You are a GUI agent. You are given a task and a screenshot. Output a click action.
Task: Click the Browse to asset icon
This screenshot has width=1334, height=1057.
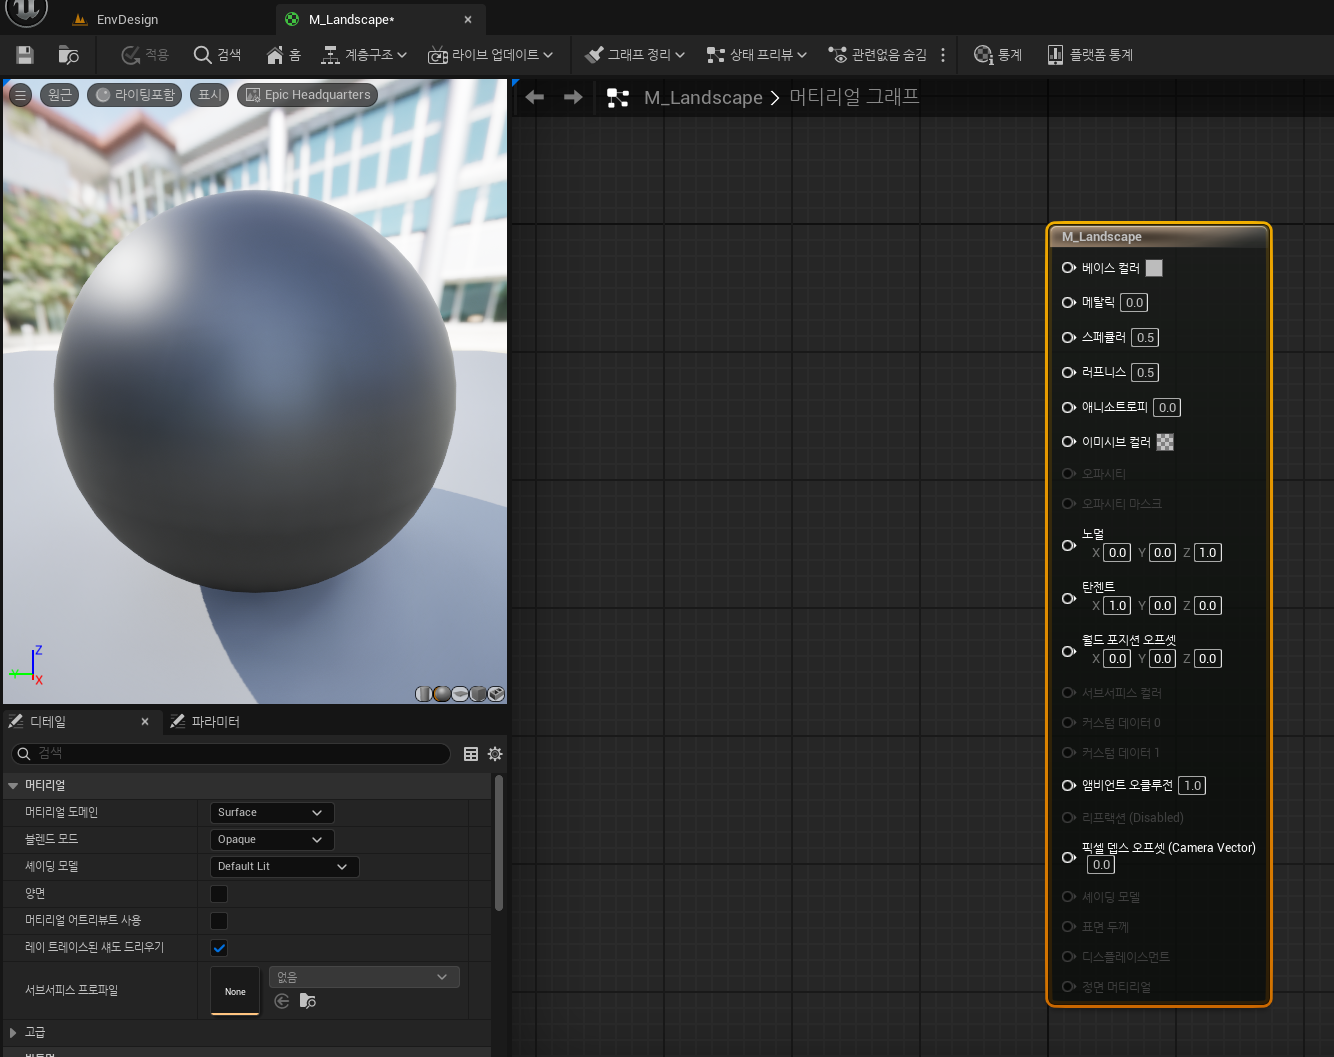[69, 55]
